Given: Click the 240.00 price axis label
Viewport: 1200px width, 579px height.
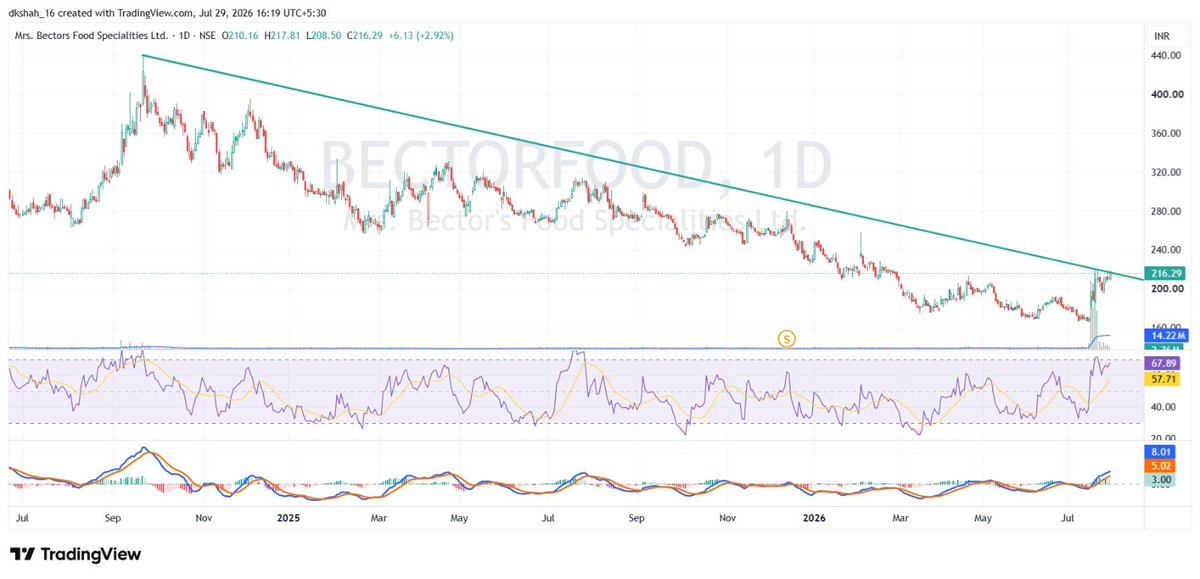Looking at the screenshot, I should [1166, 250].
